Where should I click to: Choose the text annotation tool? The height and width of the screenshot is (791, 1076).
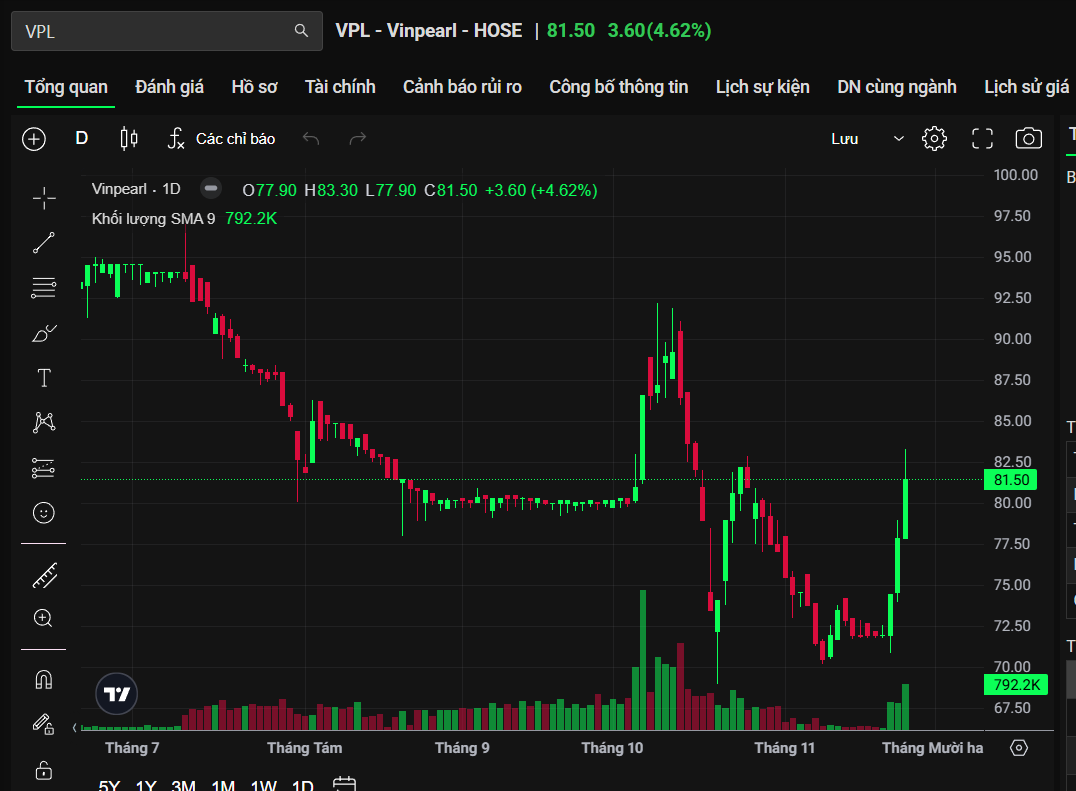pos(44,378)
